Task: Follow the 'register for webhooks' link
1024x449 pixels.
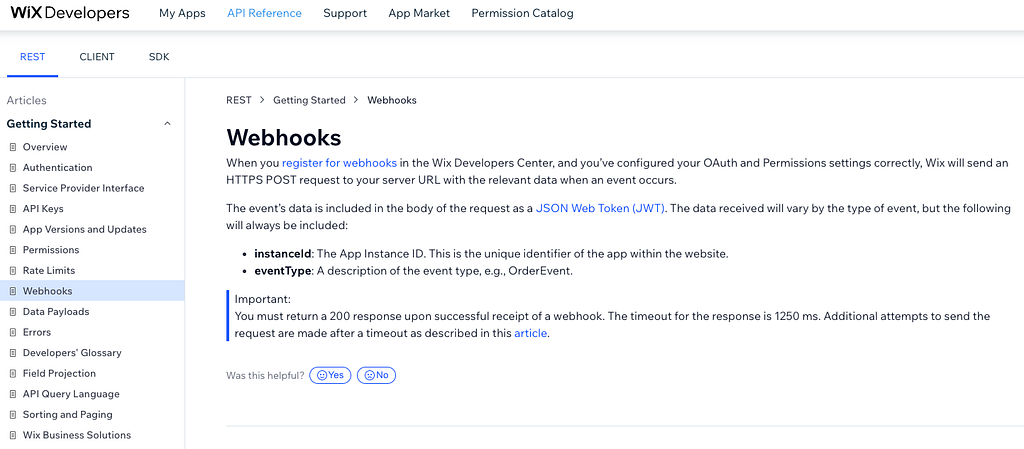Action: (340, 163)
